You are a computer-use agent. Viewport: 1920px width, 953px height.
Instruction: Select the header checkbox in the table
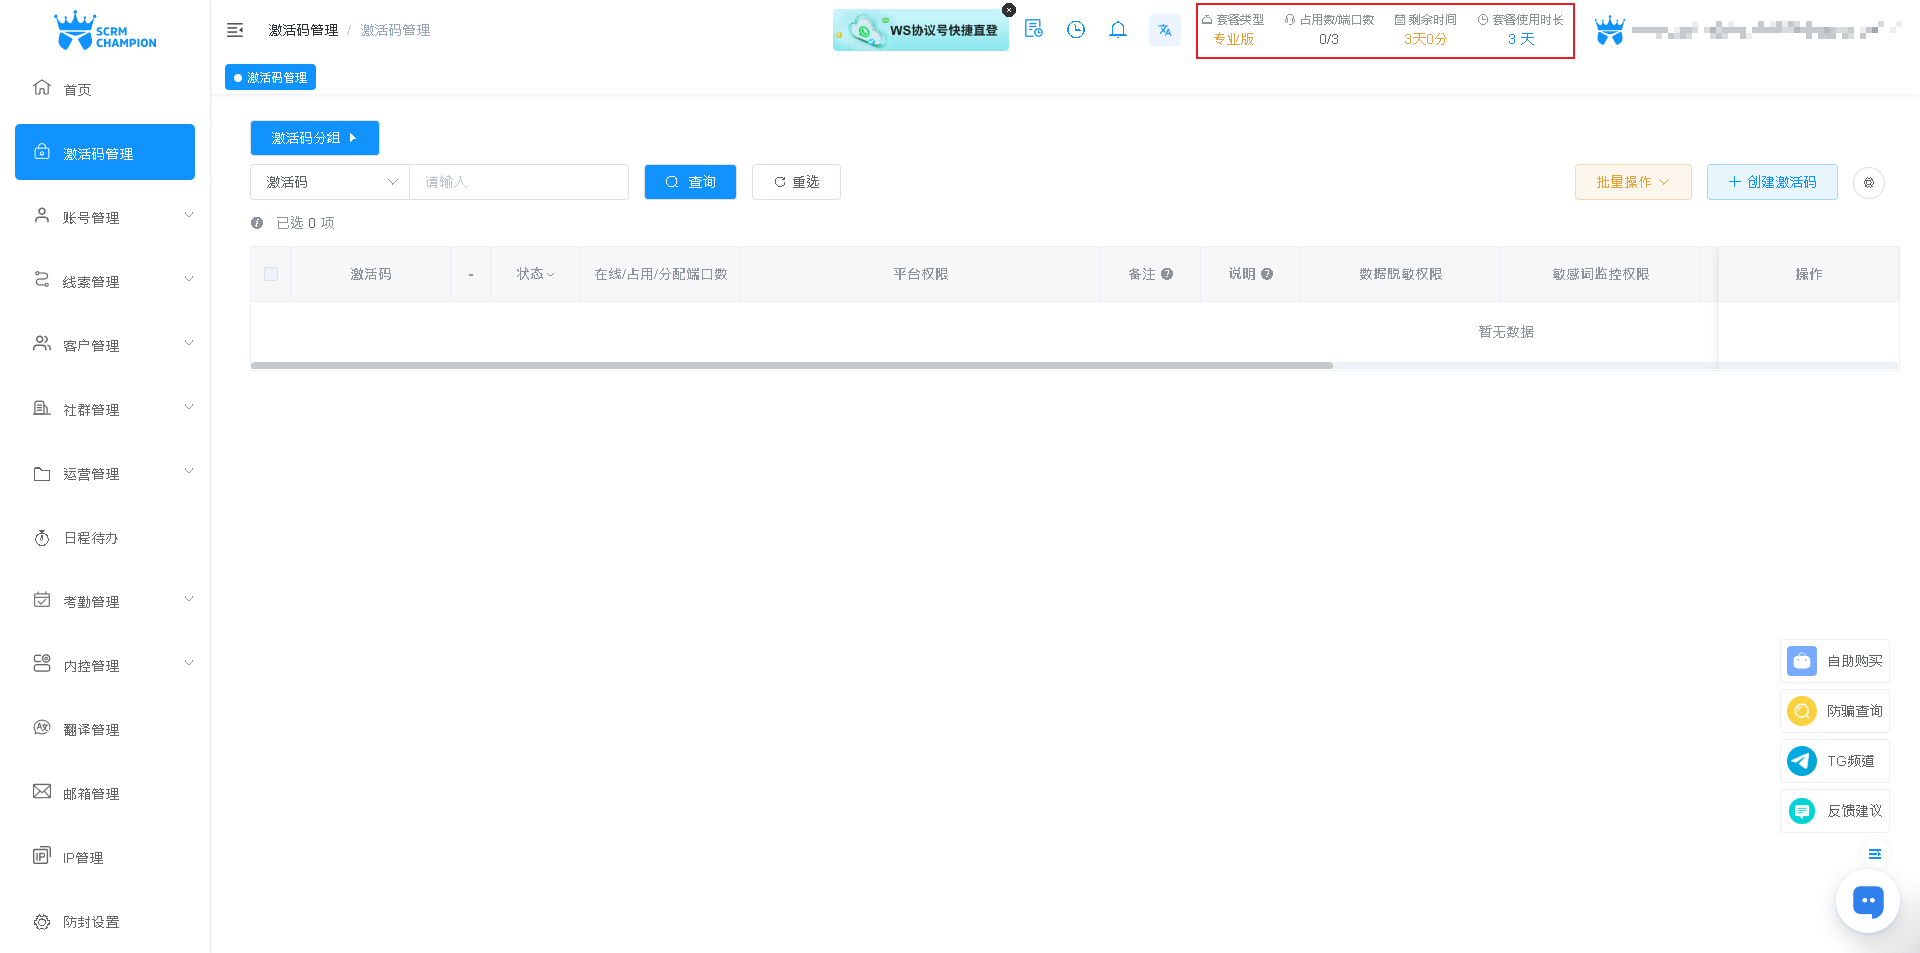[270, 273]
